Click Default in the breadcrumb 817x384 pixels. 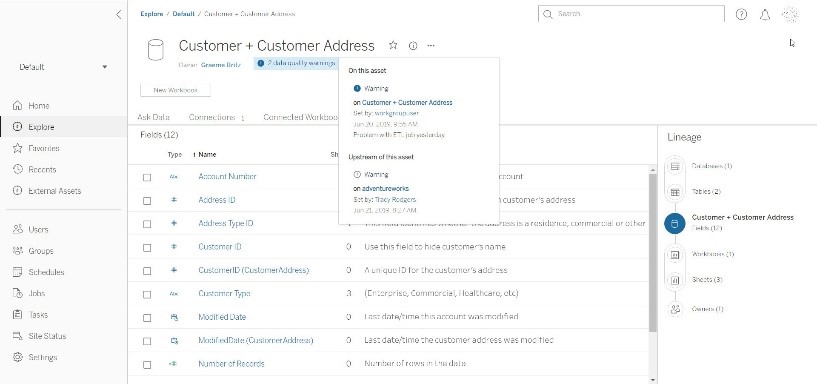(183, 14)
